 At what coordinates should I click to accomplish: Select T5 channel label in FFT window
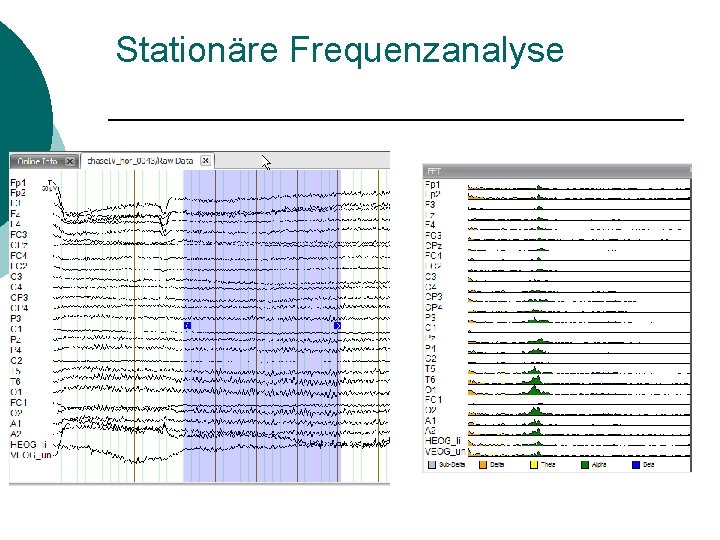click(x=430, y=369)
